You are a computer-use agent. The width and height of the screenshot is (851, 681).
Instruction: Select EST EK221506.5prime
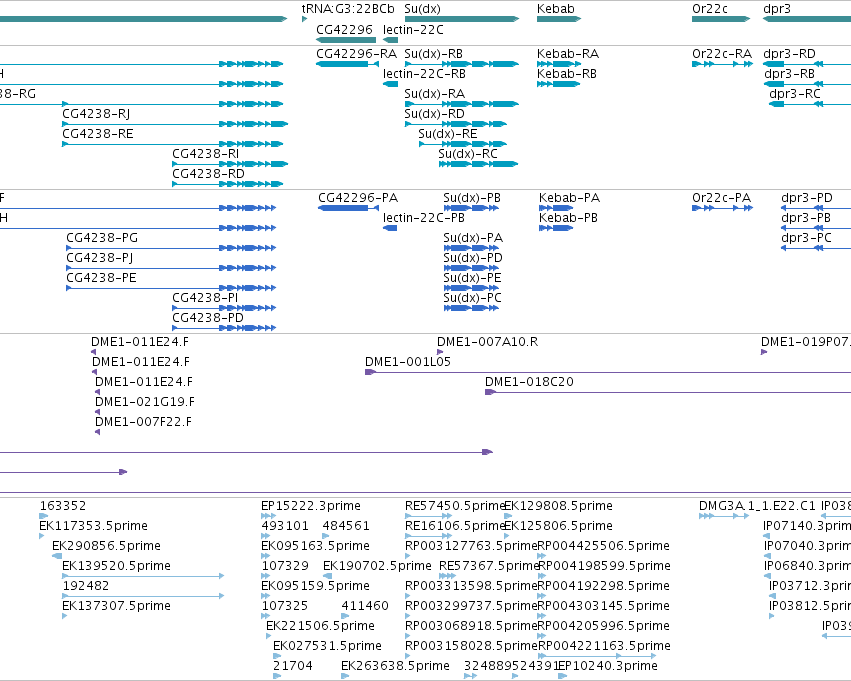(271, 636)
